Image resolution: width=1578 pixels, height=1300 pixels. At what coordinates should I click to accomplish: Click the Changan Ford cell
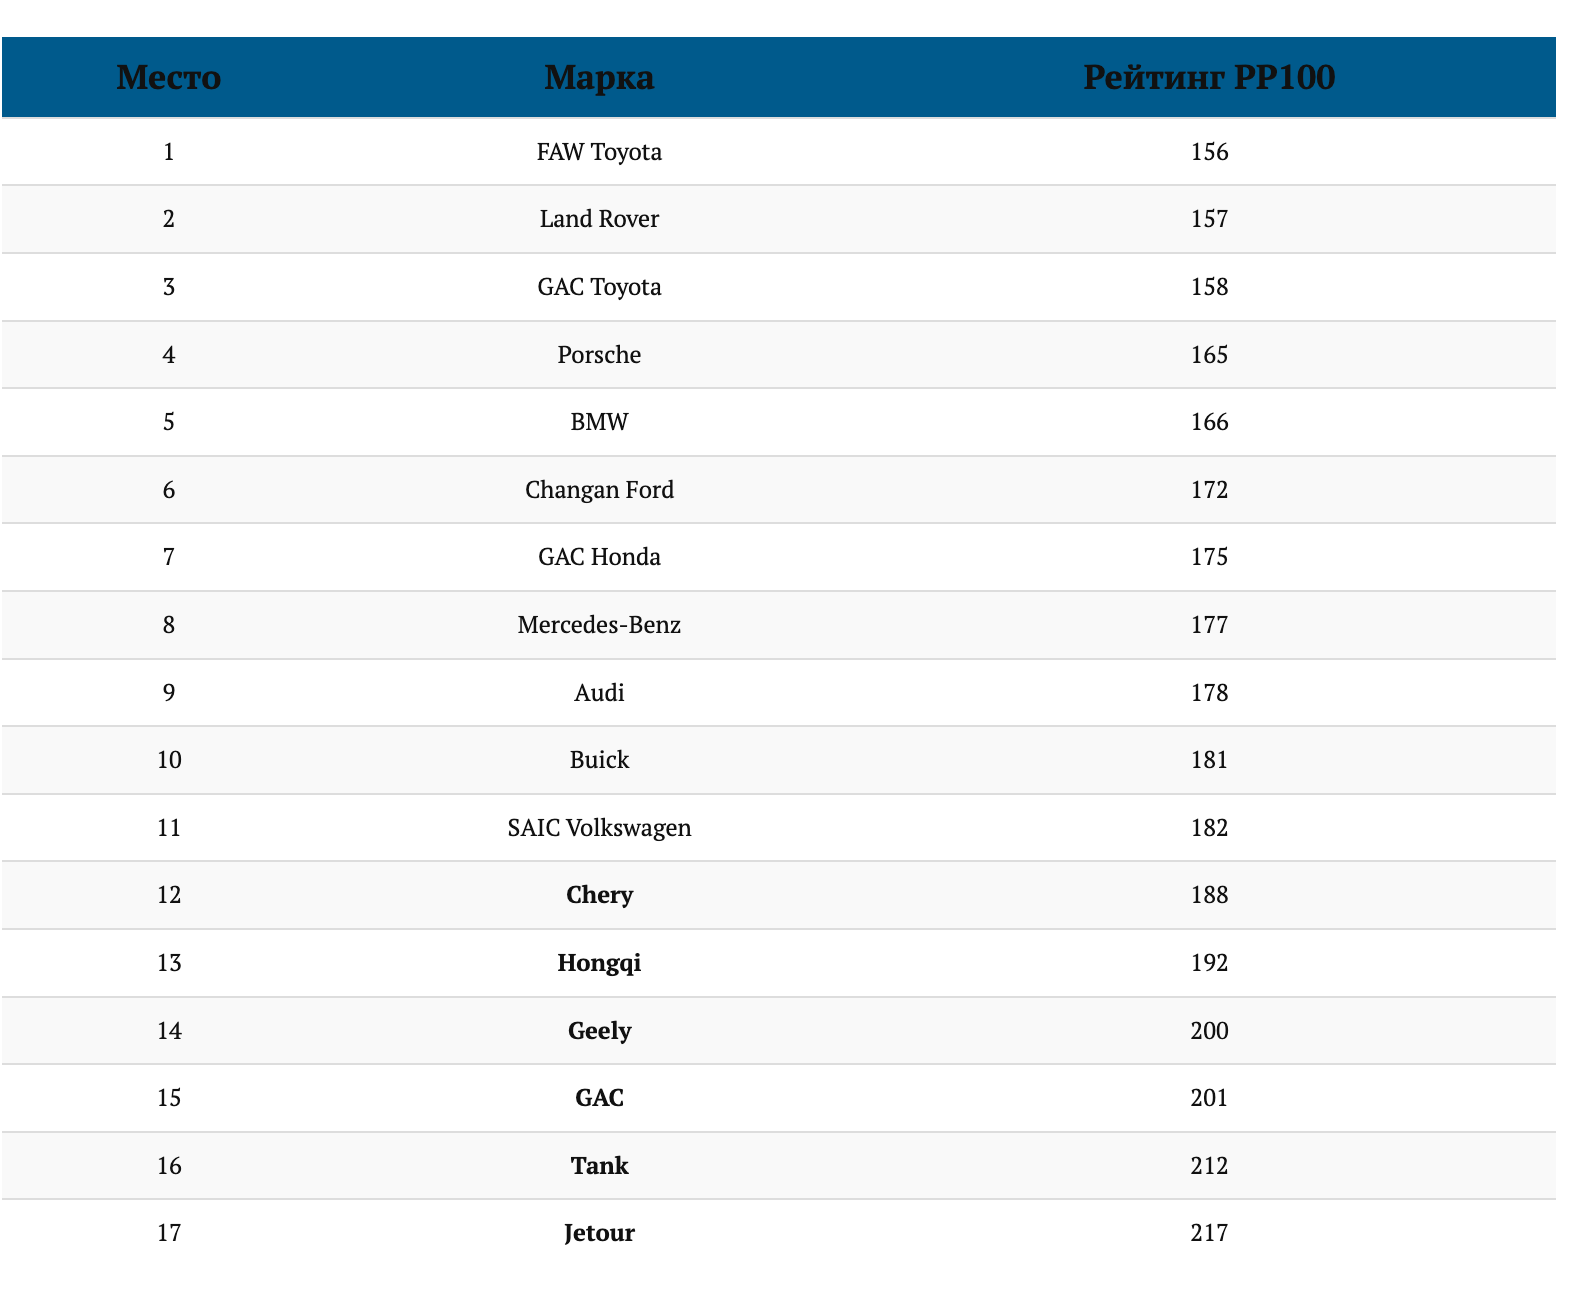pos(599,490)
